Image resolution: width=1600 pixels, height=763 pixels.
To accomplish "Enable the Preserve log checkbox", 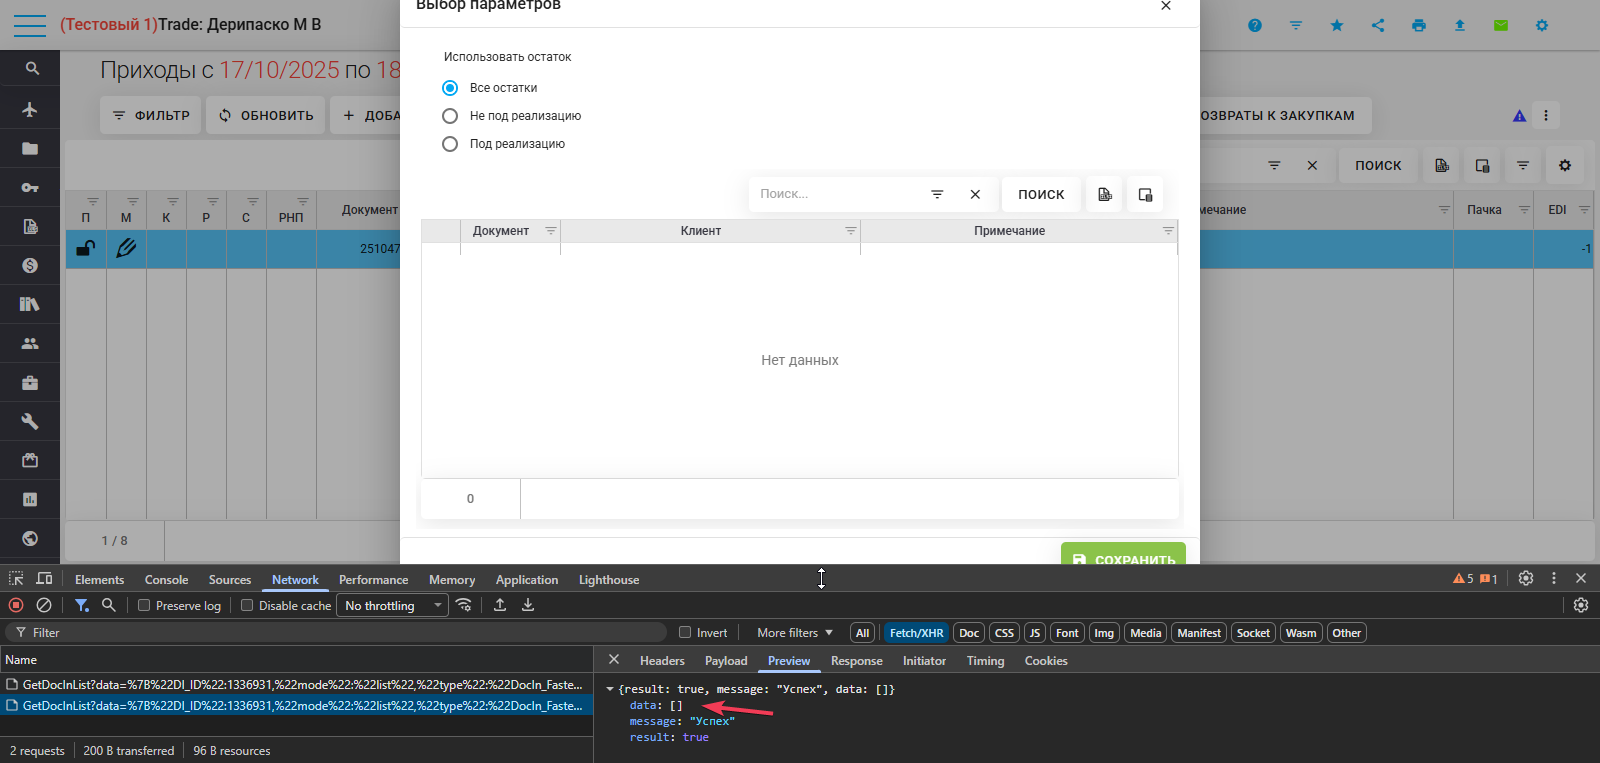I will 144,605.
